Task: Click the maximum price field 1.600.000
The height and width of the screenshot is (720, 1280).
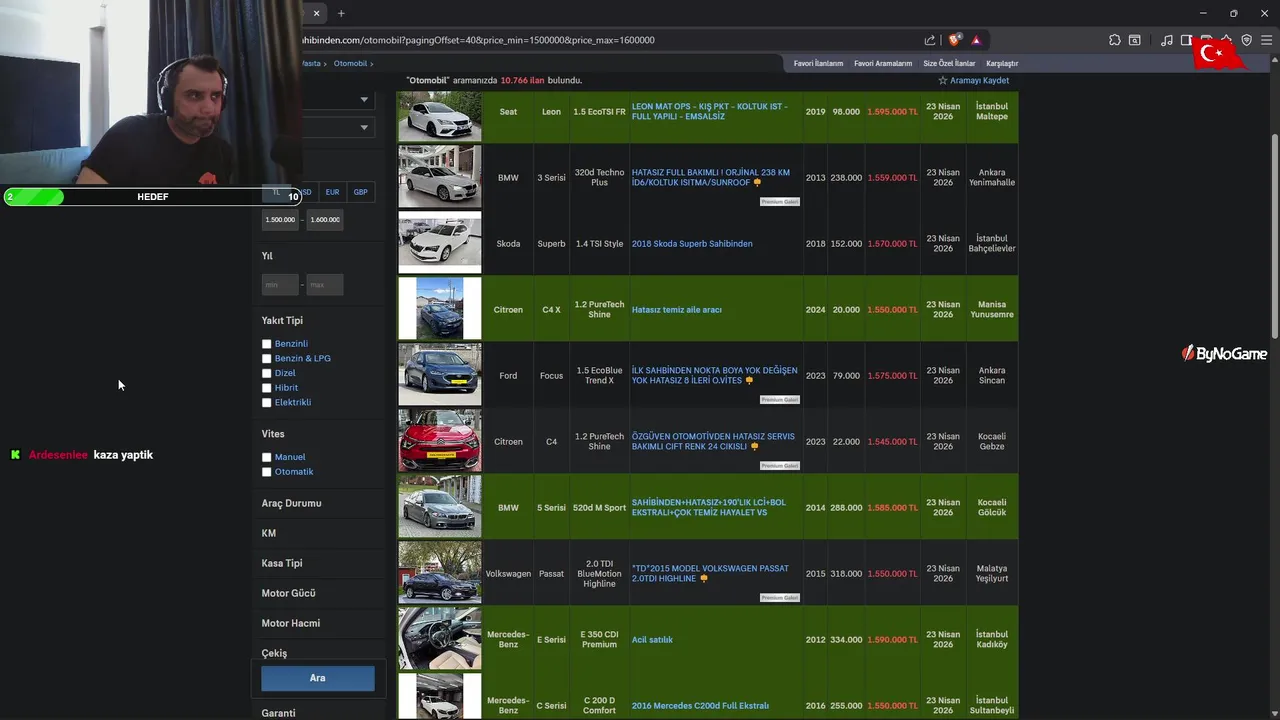Action: [325, 219]
